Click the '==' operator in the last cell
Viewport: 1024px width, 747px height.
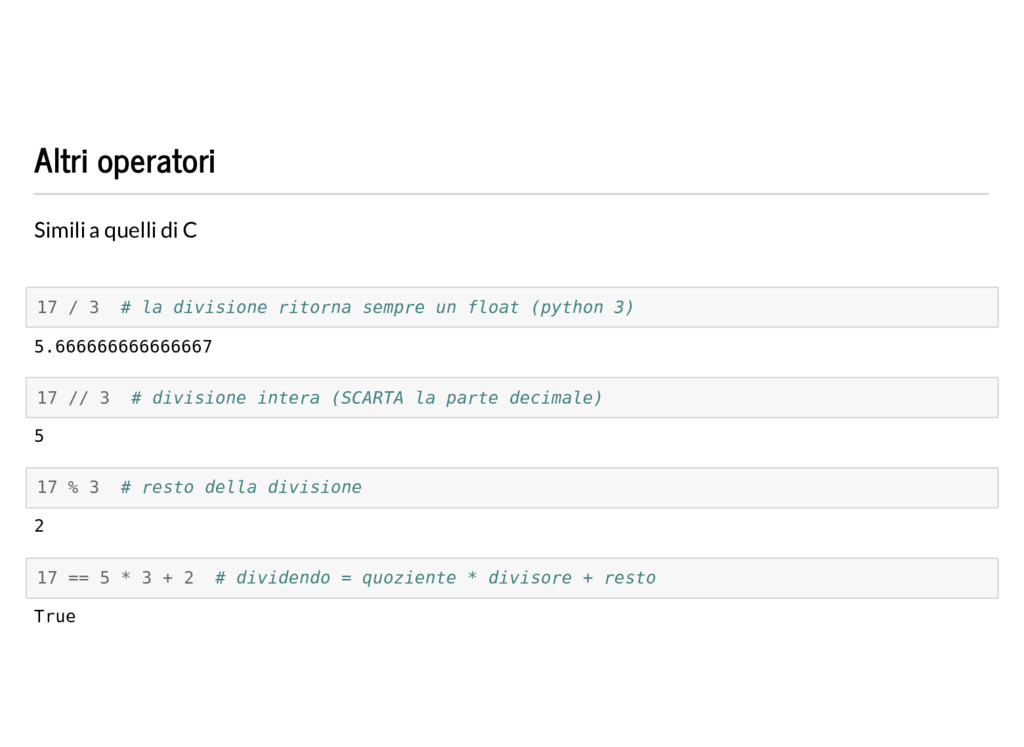coord(78,578)
